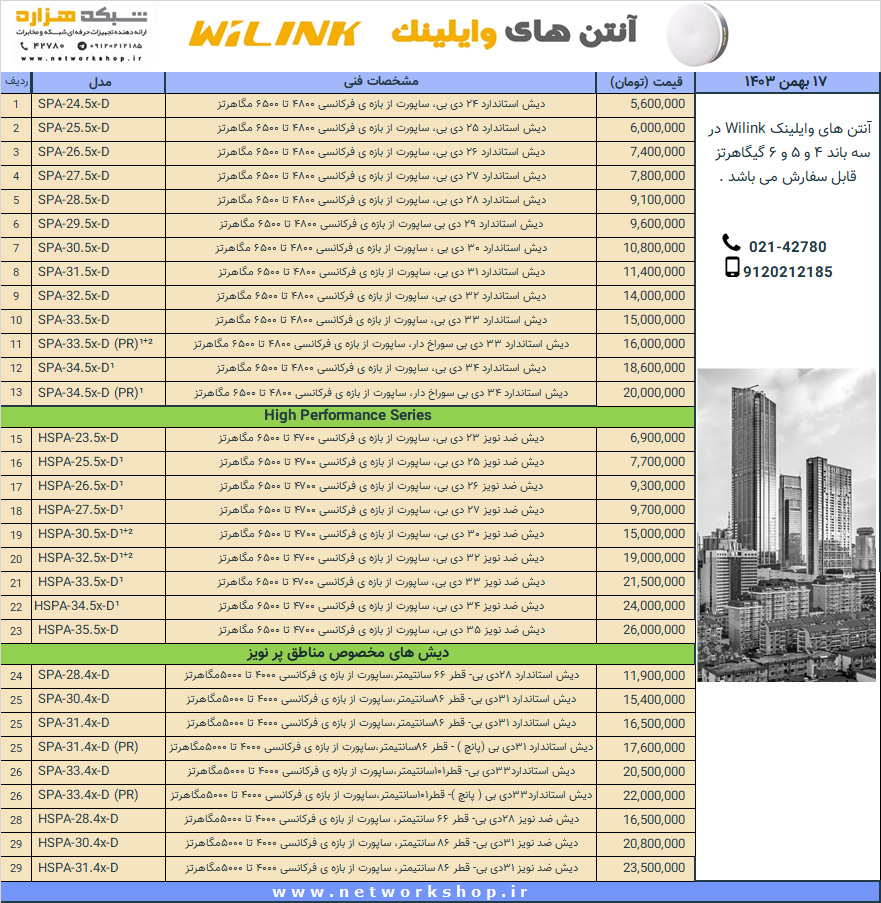Click the price 26,000,000

pyautogui.click(x=654, y=630)
